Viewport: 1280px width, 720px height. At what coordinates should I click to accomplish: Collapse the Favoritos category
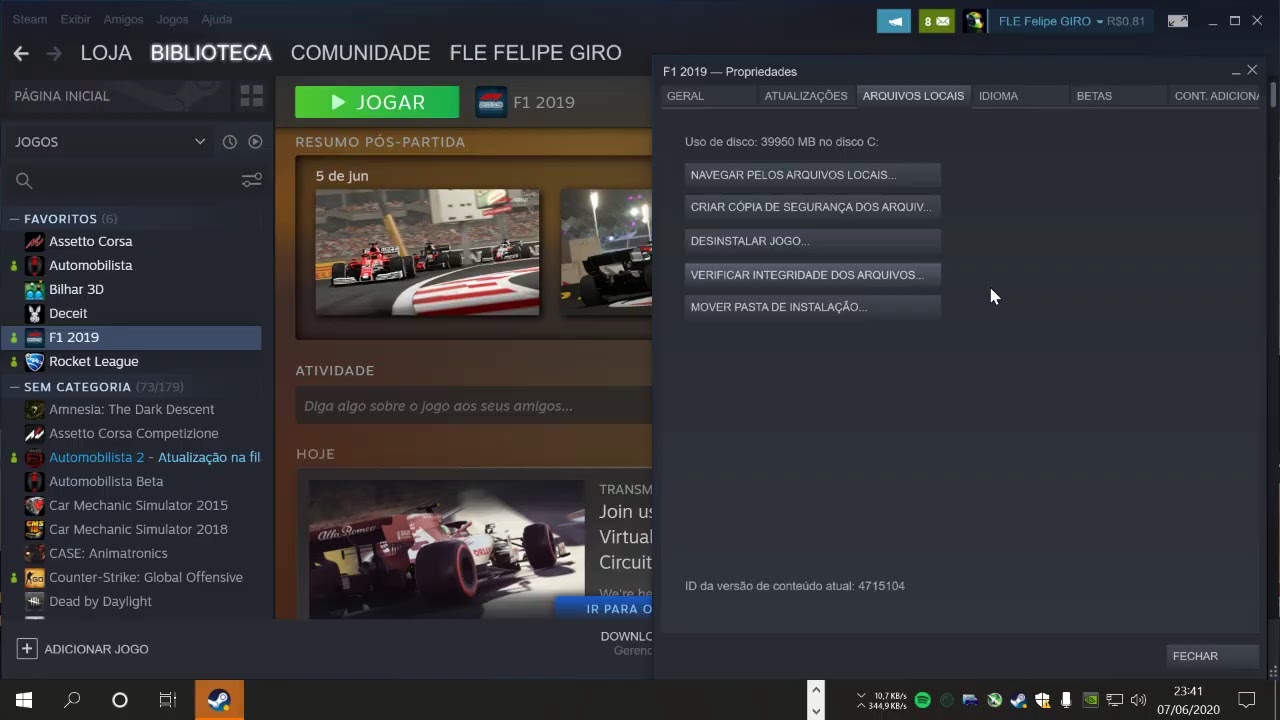[x=15, y=219]
